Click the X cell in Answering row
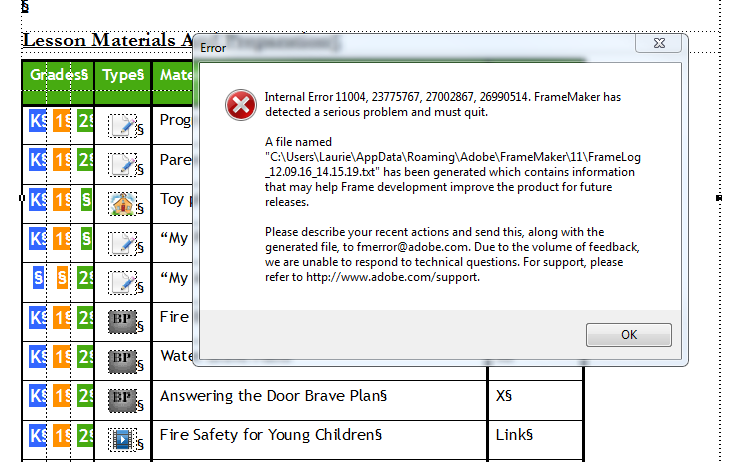This screenshot has width=739, height=462. [x=535, y=401]
